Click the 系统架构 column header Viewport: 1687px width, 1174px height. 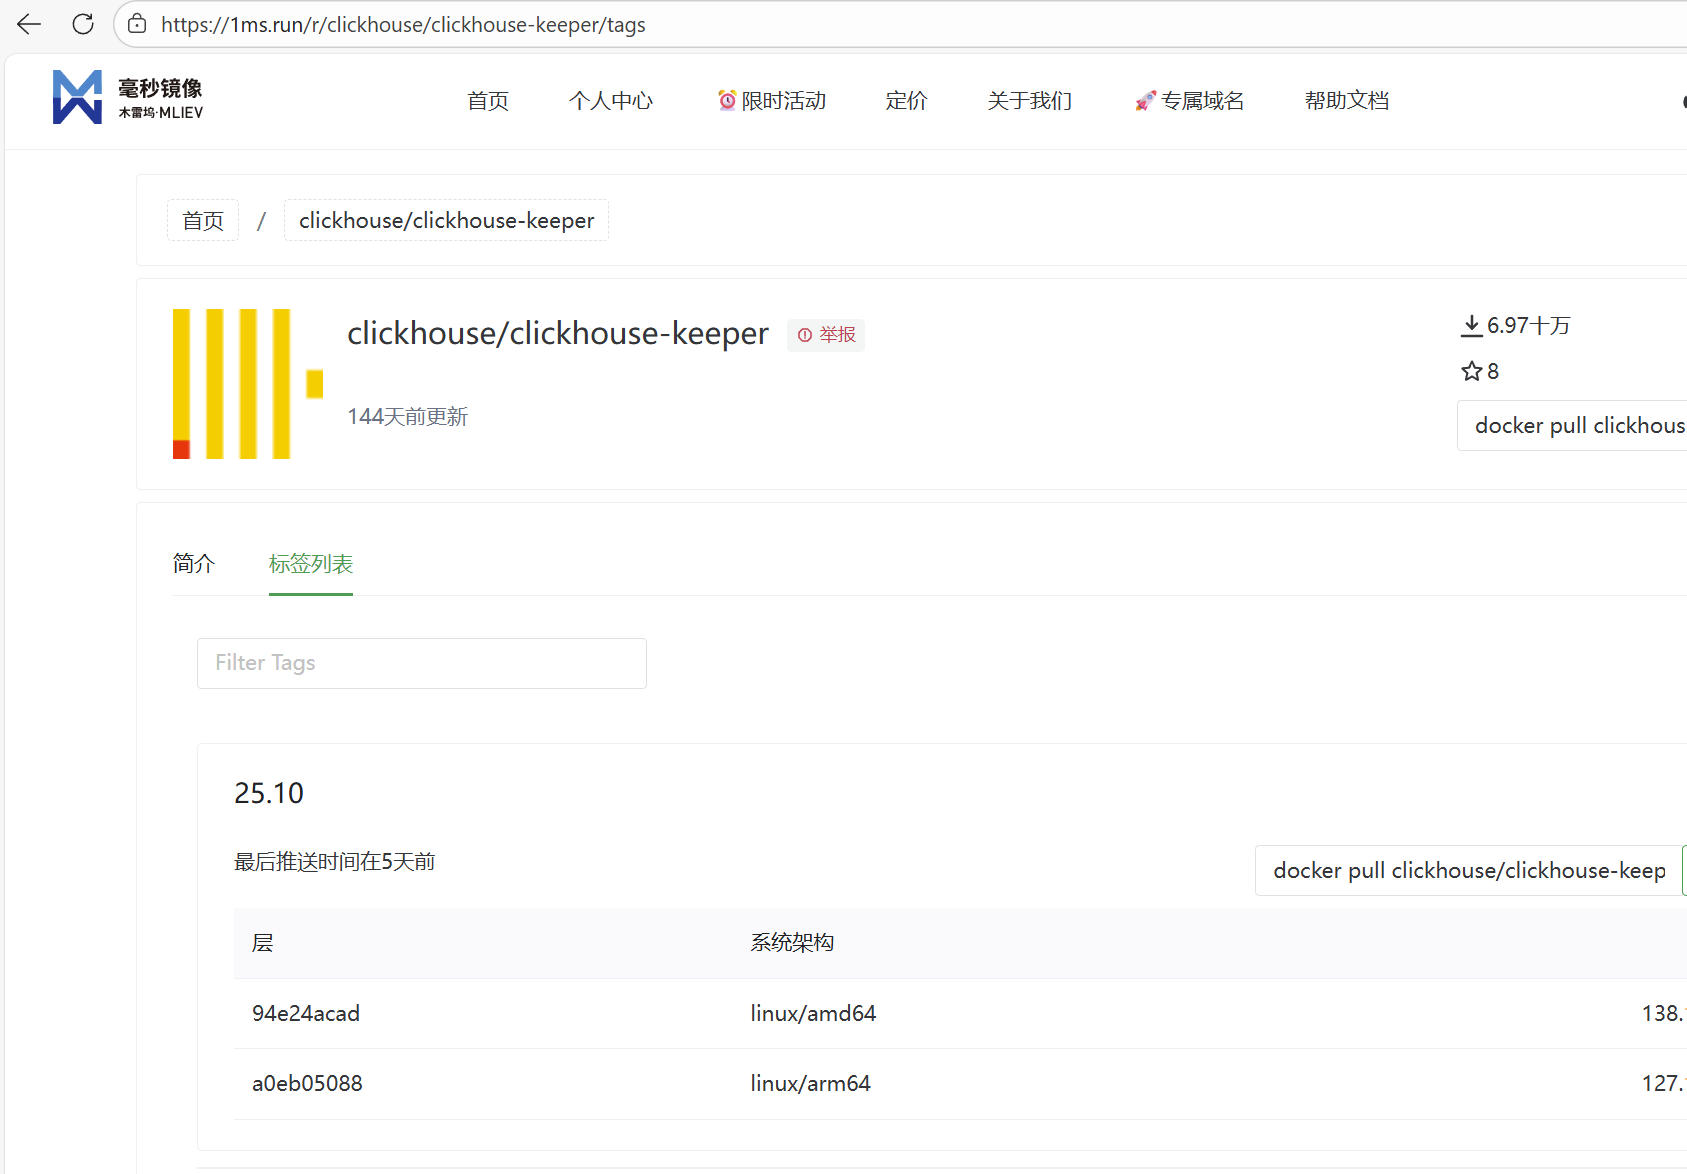click(x=792, y=943)
